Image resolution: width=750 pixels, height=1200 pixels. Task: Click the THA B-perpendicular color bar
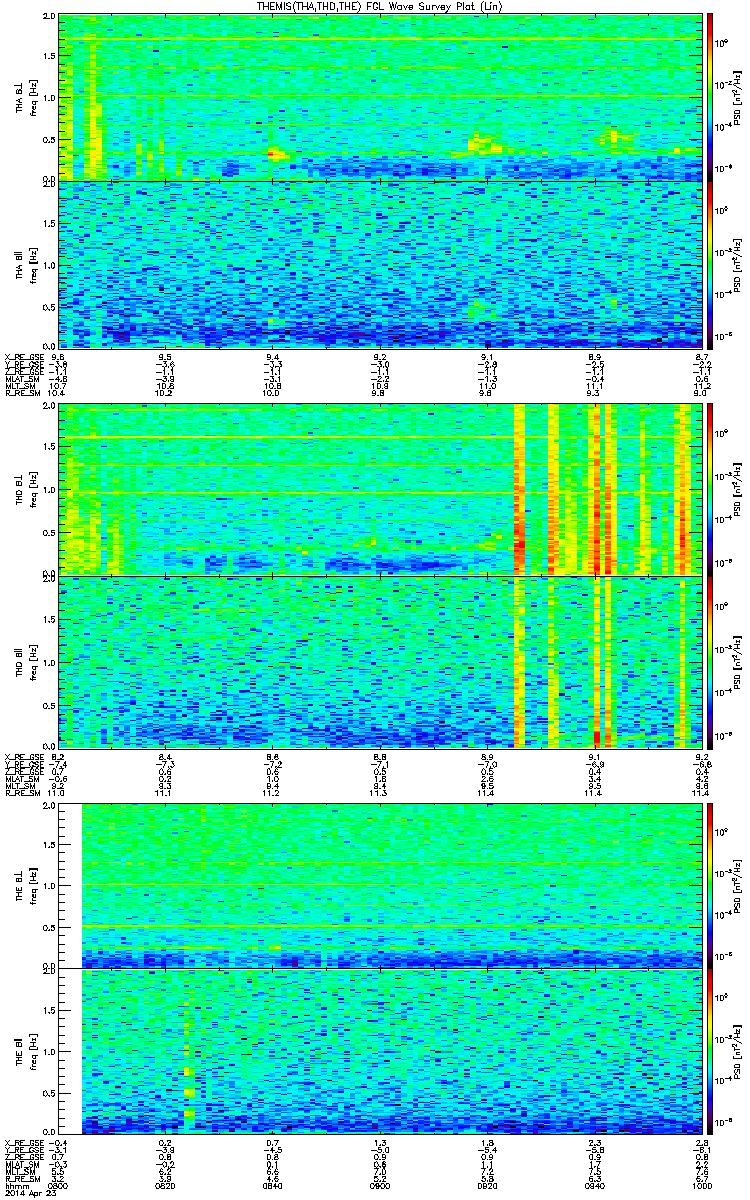(710, 97)
